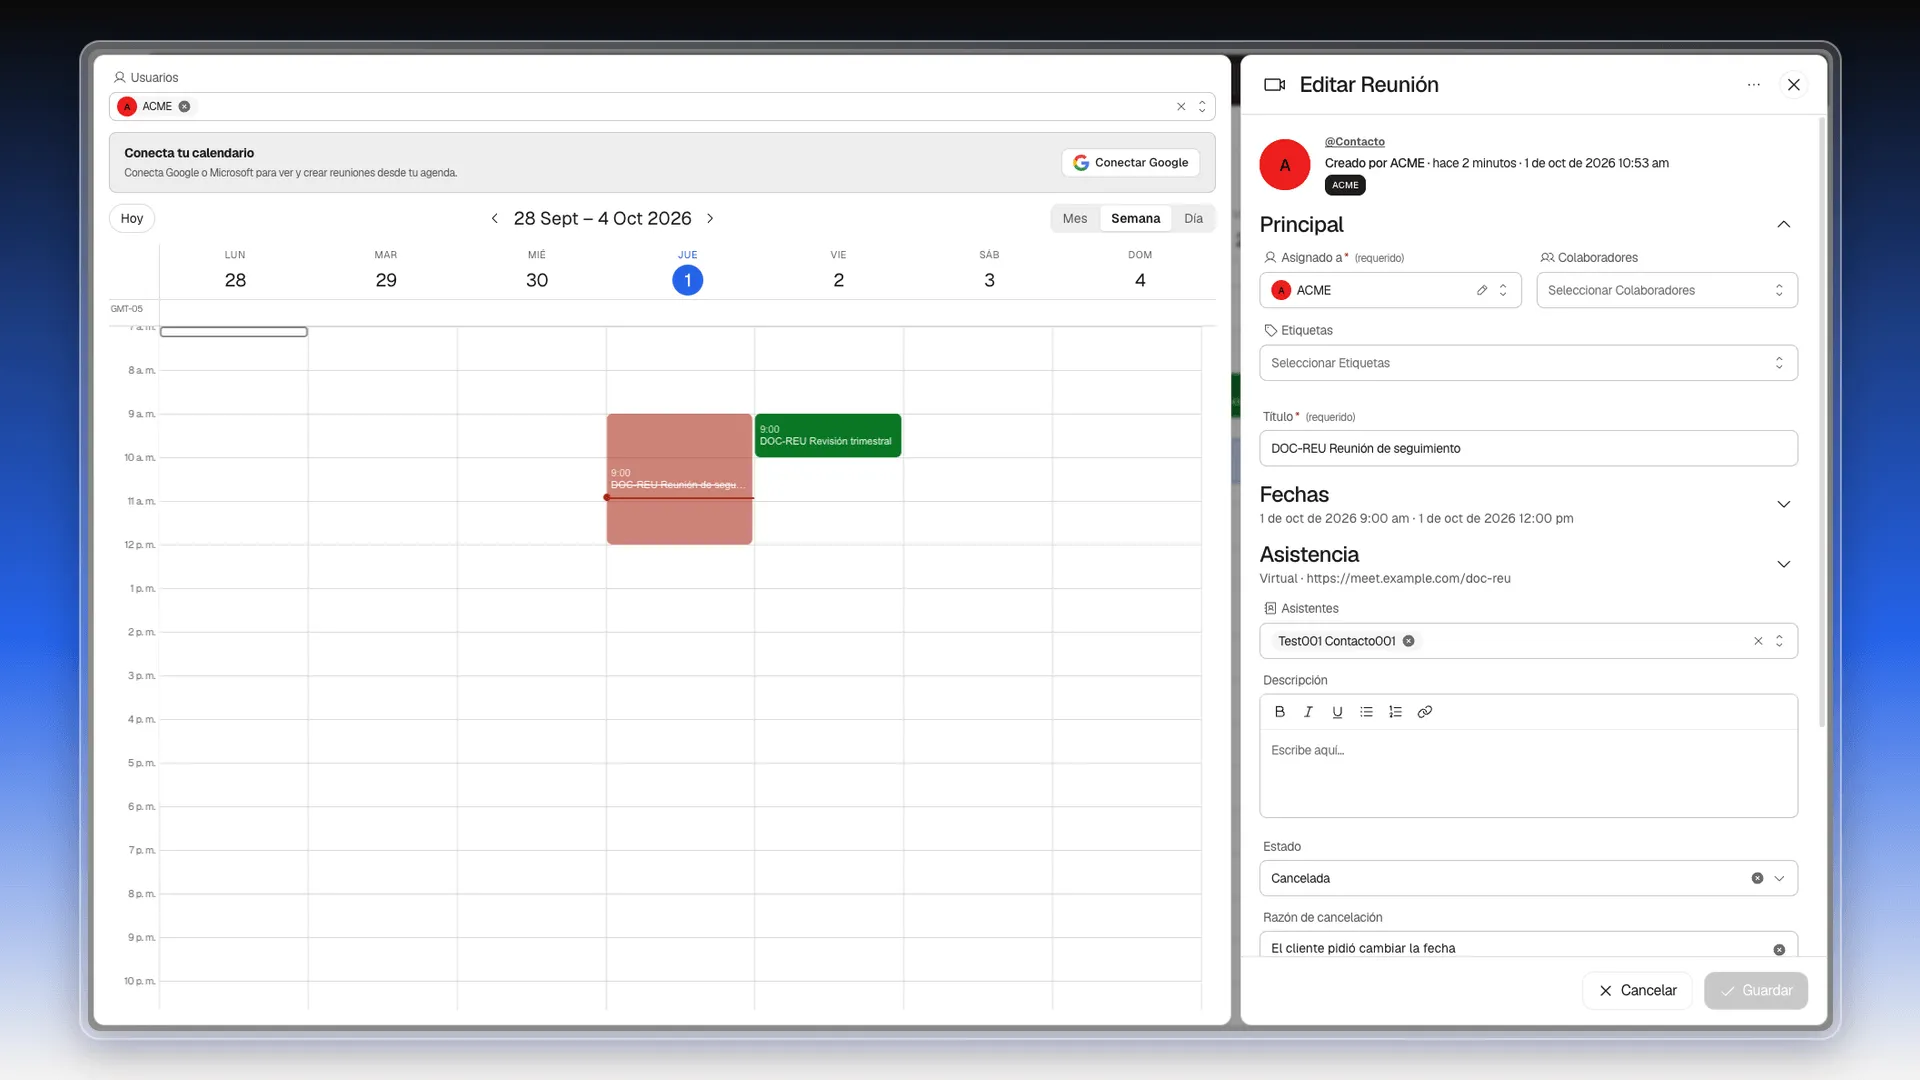Viewport: 1920px width, 1080px height.
Task: Expand the Asistencia section
Action: (x=1783, y=564)
